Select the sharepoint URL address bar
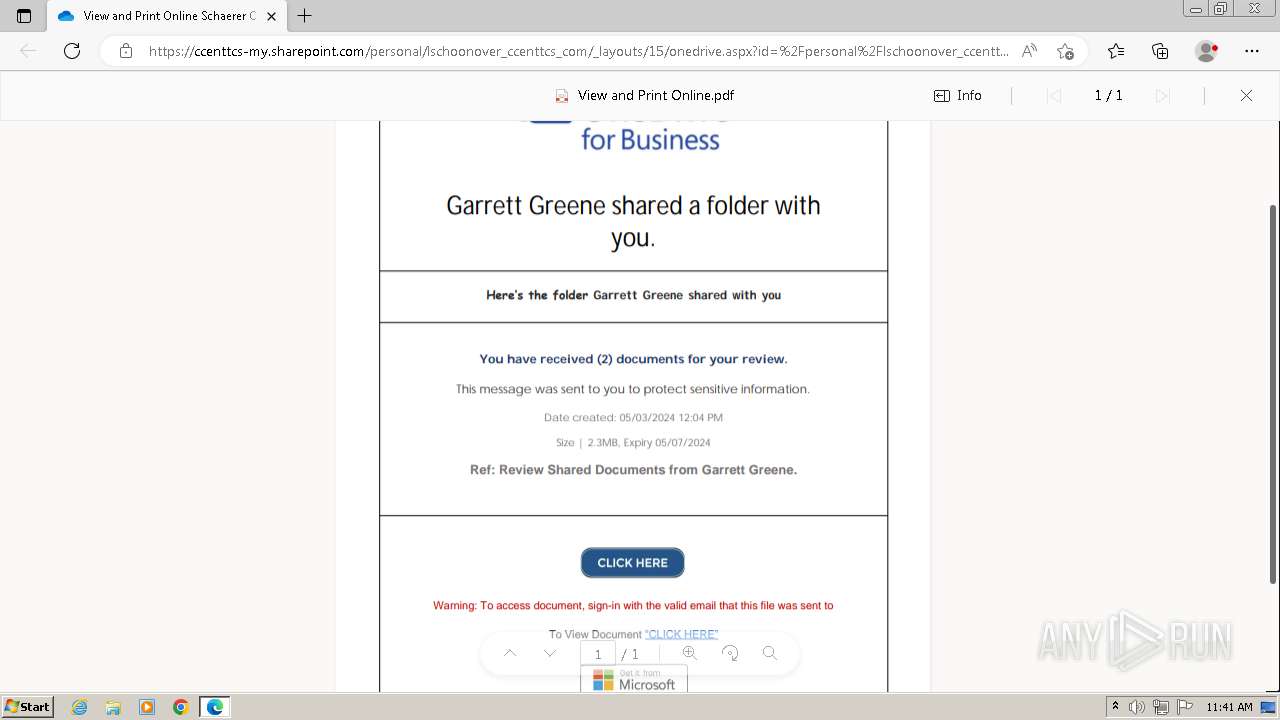Screen dimensions: 1280x720 click(578, 51)
